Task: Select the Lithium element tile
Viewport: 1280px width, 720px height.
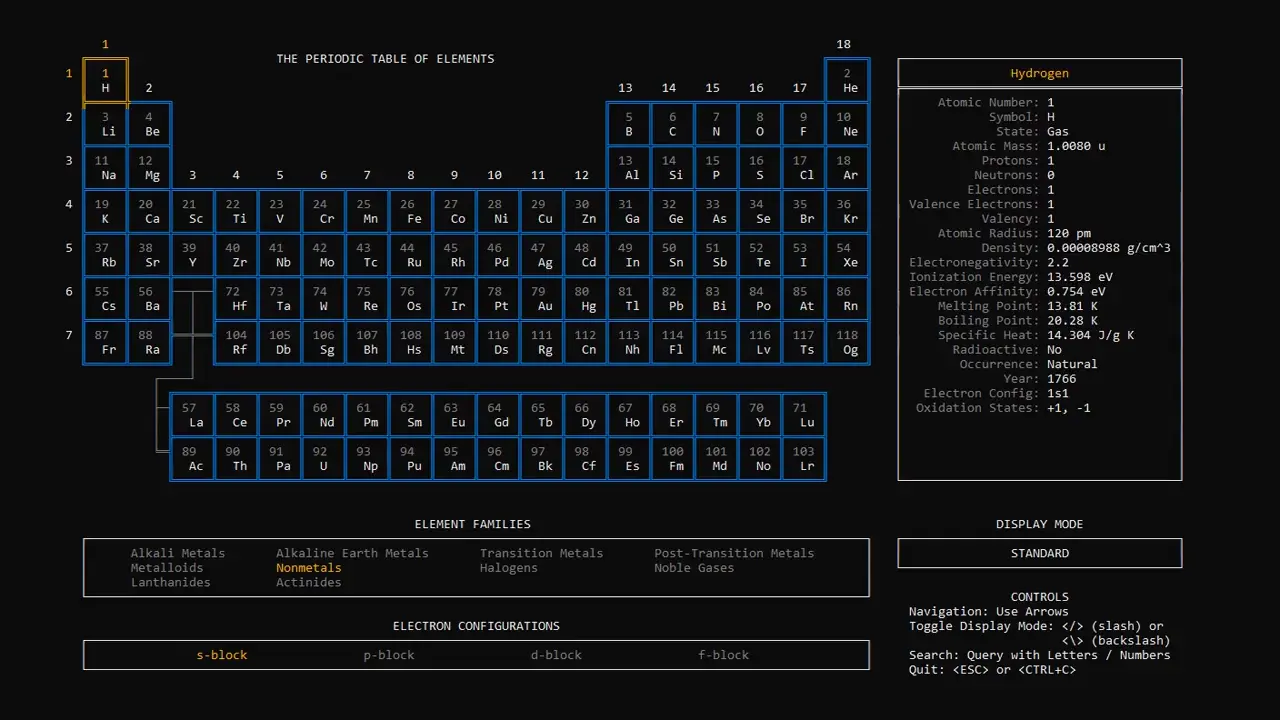Action: point(105,123)
